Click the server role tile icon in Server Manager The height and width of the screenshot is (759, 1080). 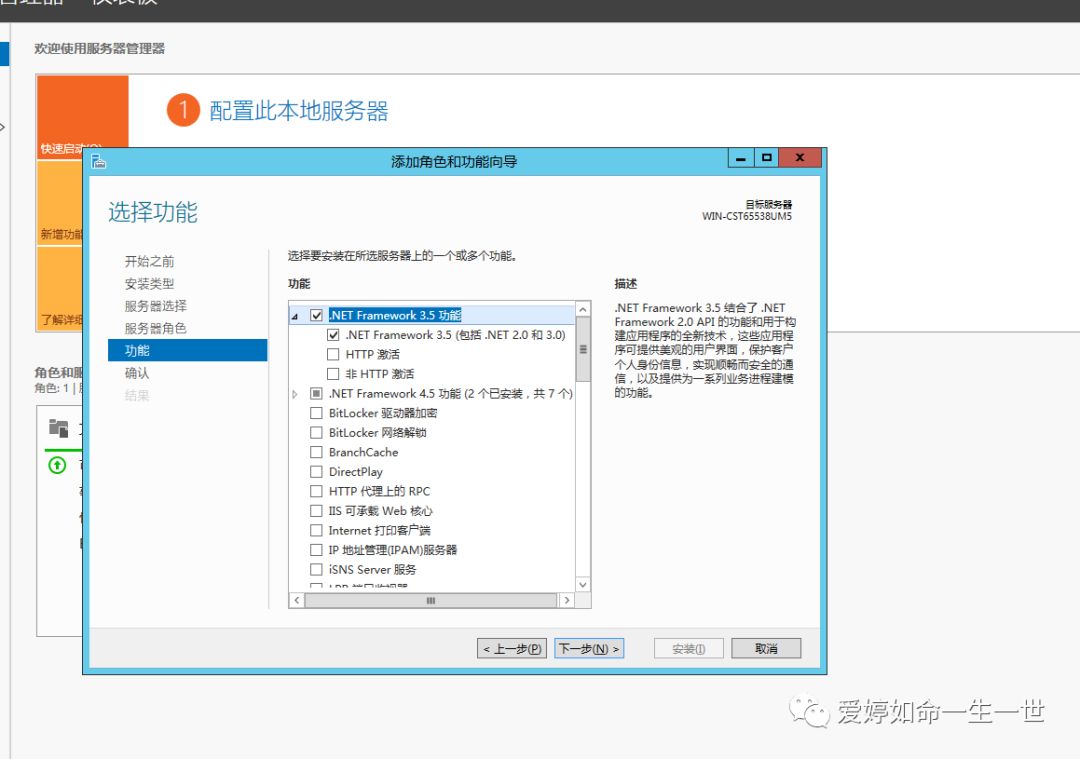[x=59, y=428]
